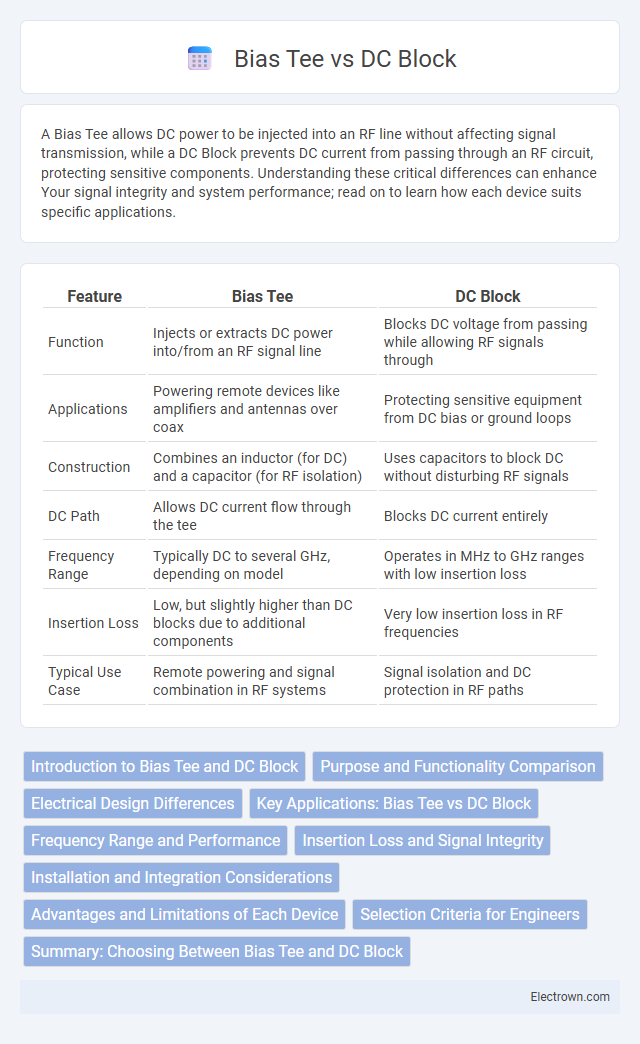Select the DC Block column header
Viewport: 640px width, 1044px height.
[487, 296]
